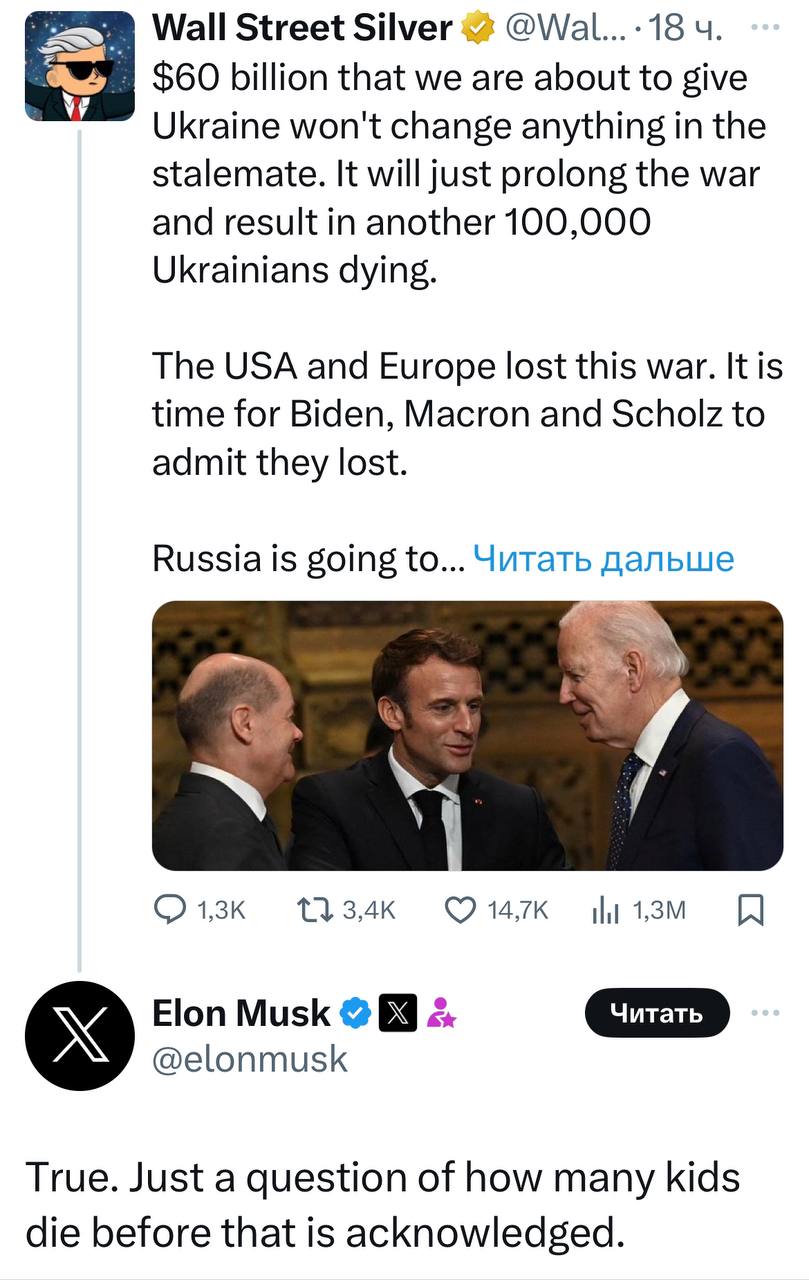Click the Elon Musk display name
809x1280 pixels.
coord(240,1014)
